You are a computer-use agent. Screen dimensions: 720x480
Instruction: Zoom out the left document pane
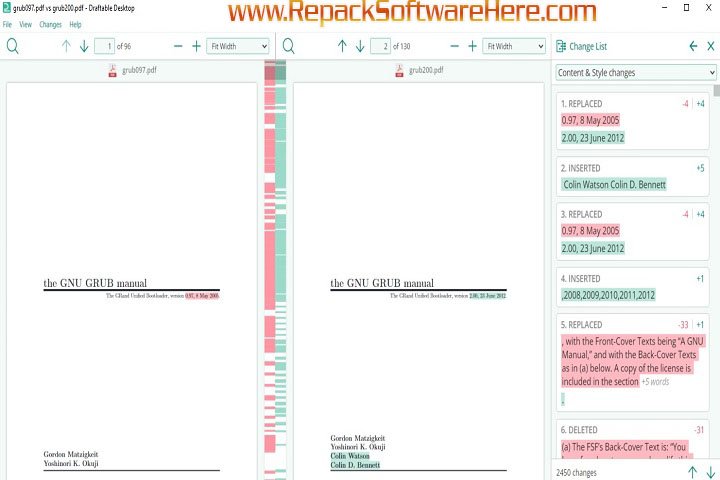click(x=178, y=46)
